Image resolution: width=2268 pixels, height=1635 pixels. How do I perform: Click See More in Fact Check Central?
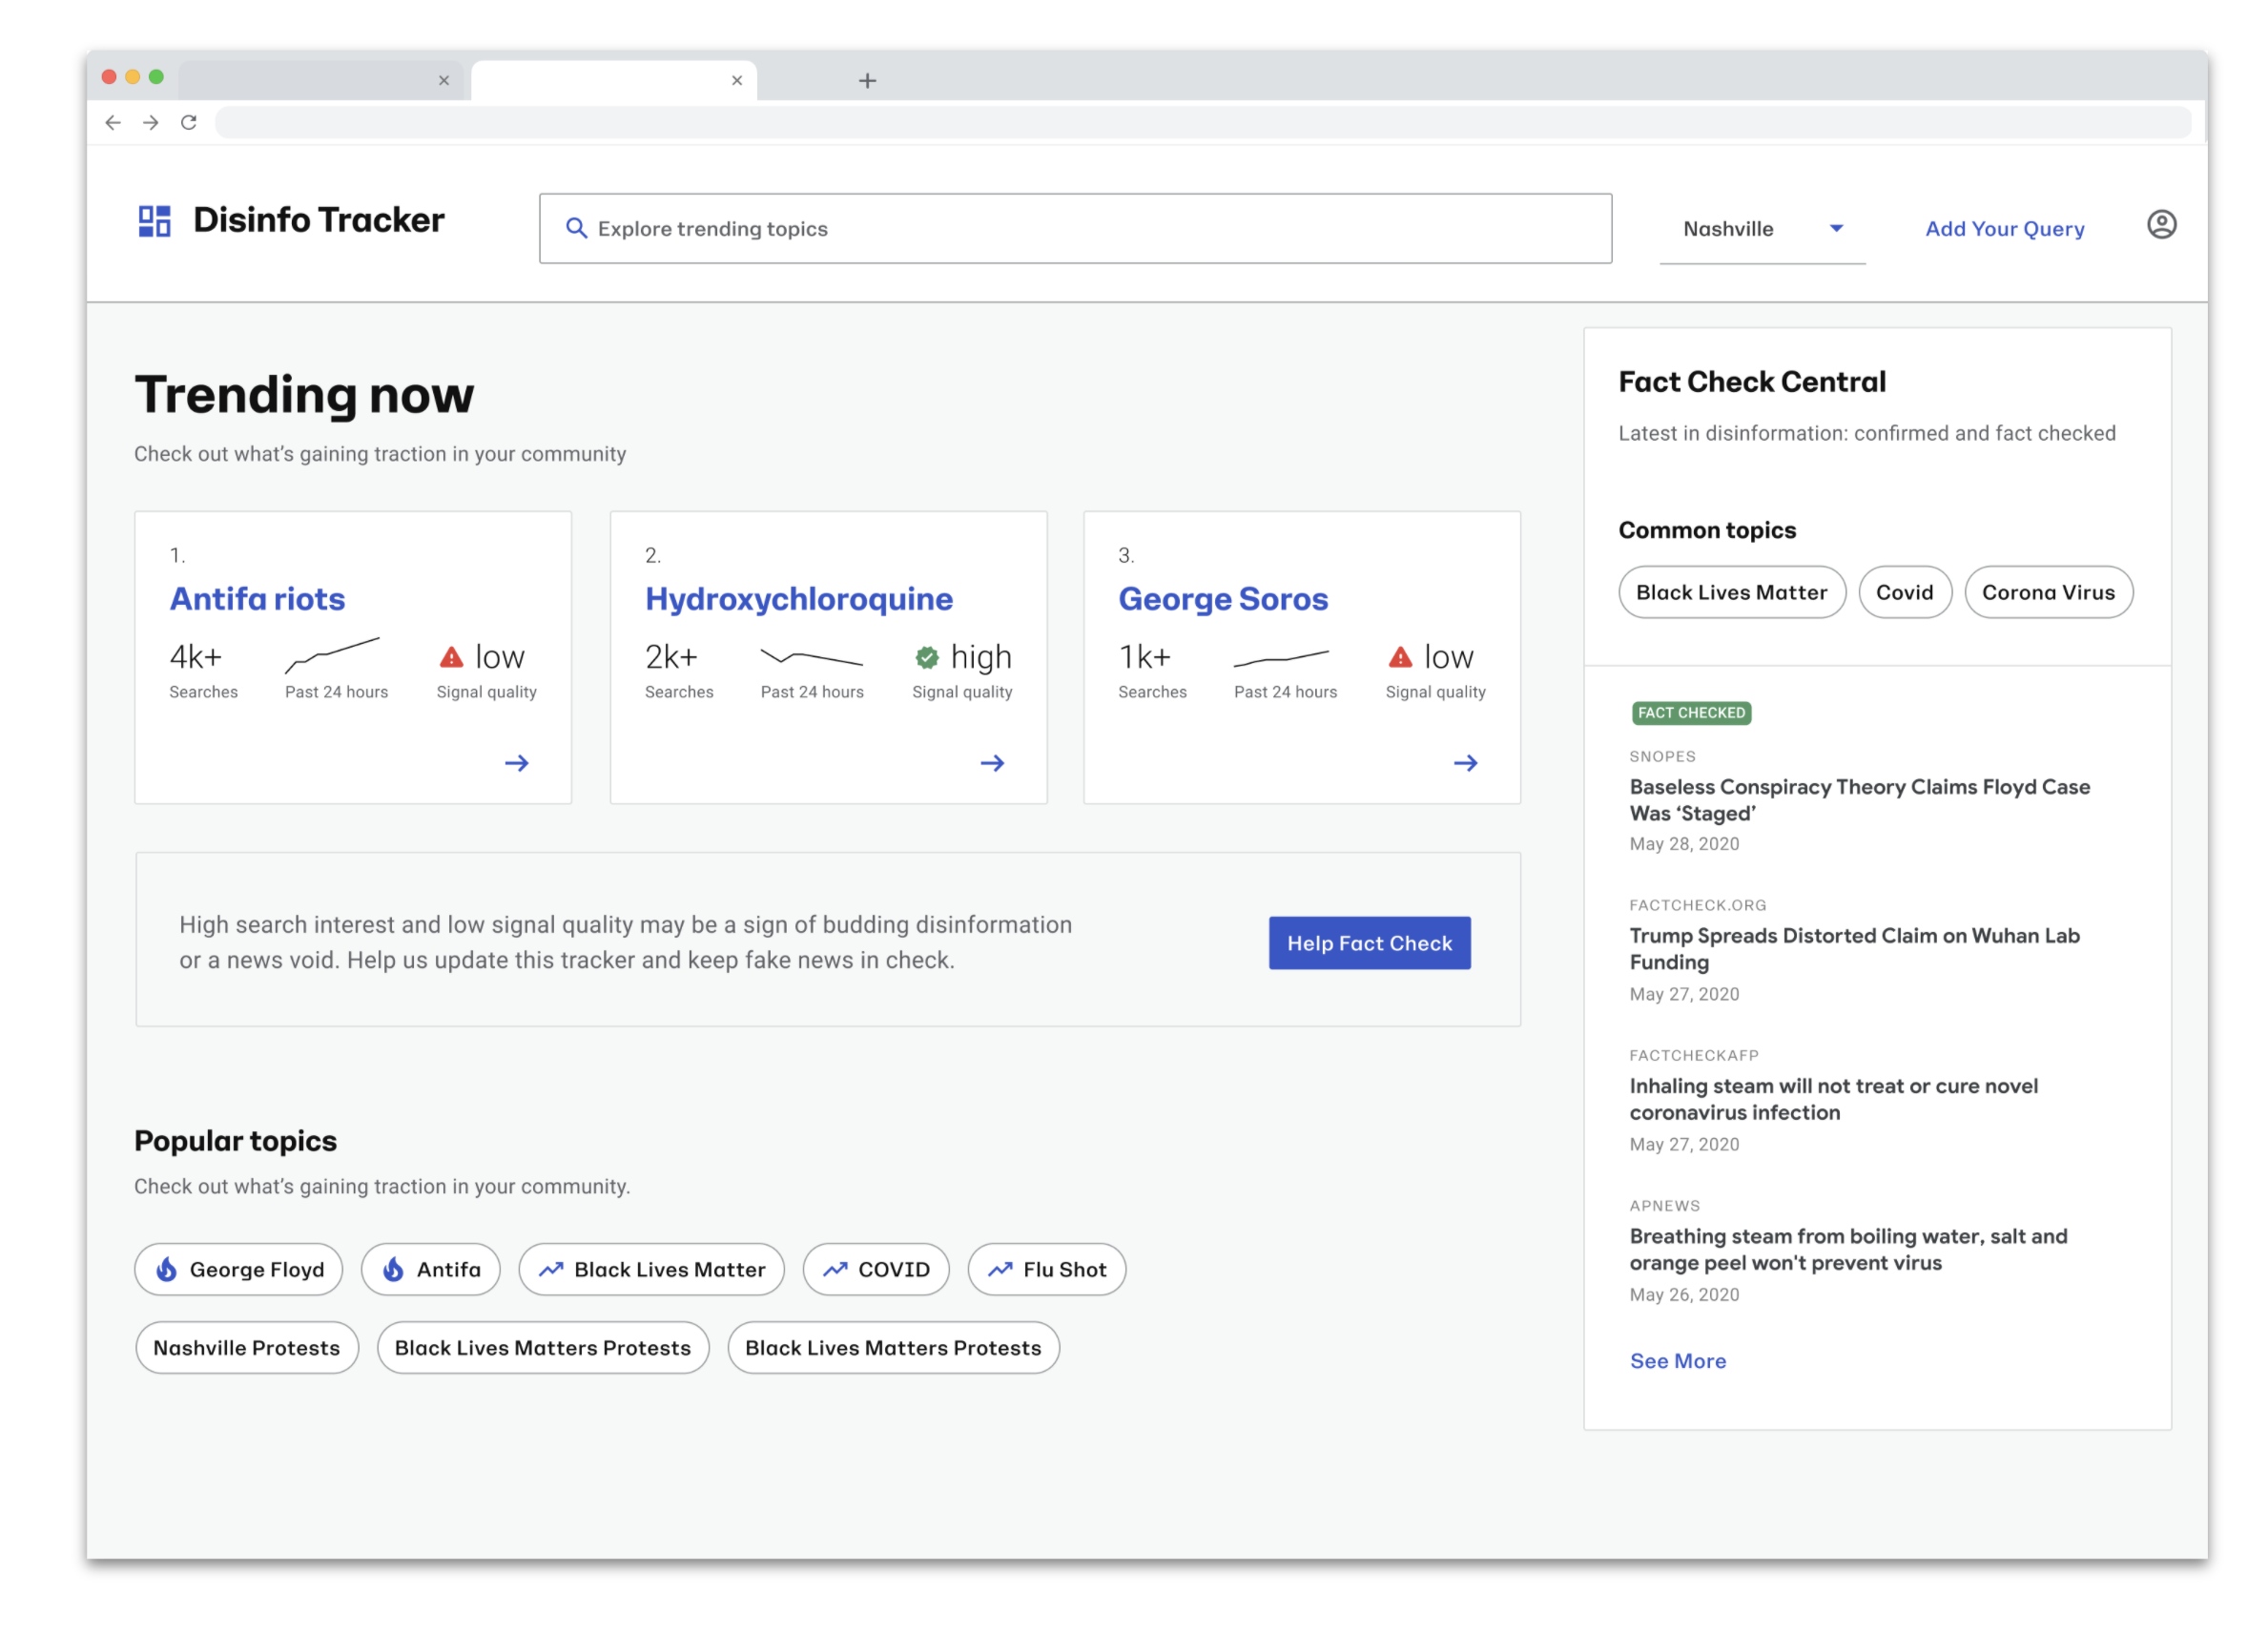click(1677, 1360)
